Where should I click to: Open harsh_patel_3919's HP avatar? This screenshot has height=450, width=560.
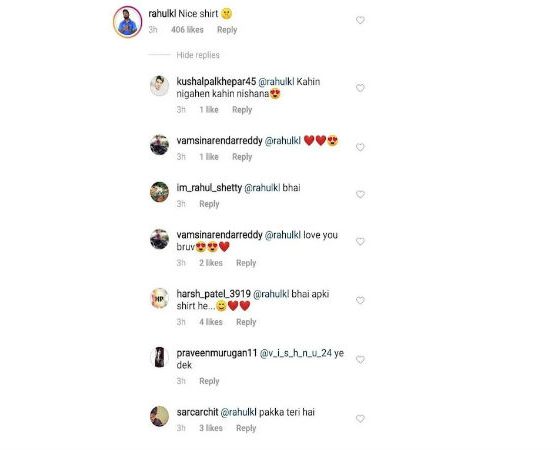click(x=159, y=298)
